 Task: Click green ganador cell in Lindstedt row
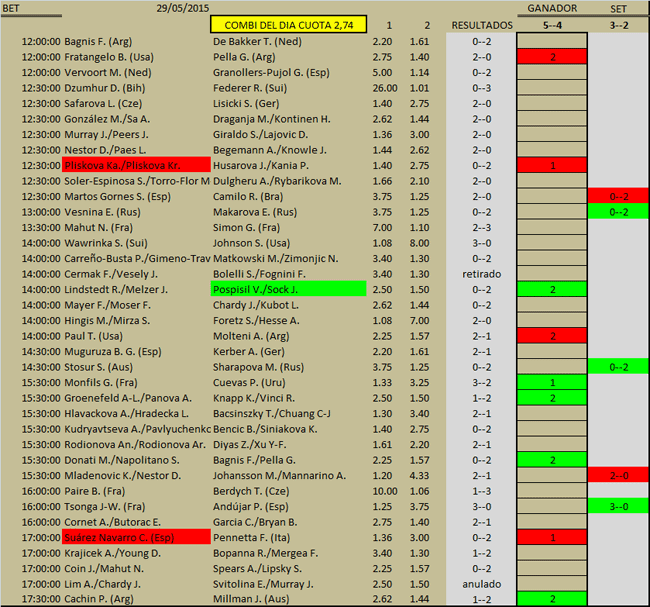pos(552,289)
